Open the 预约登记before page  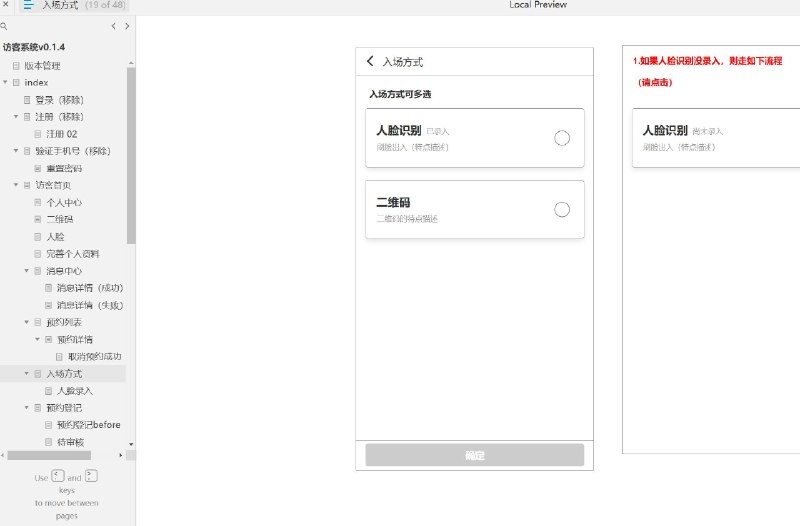coord(89,424)
